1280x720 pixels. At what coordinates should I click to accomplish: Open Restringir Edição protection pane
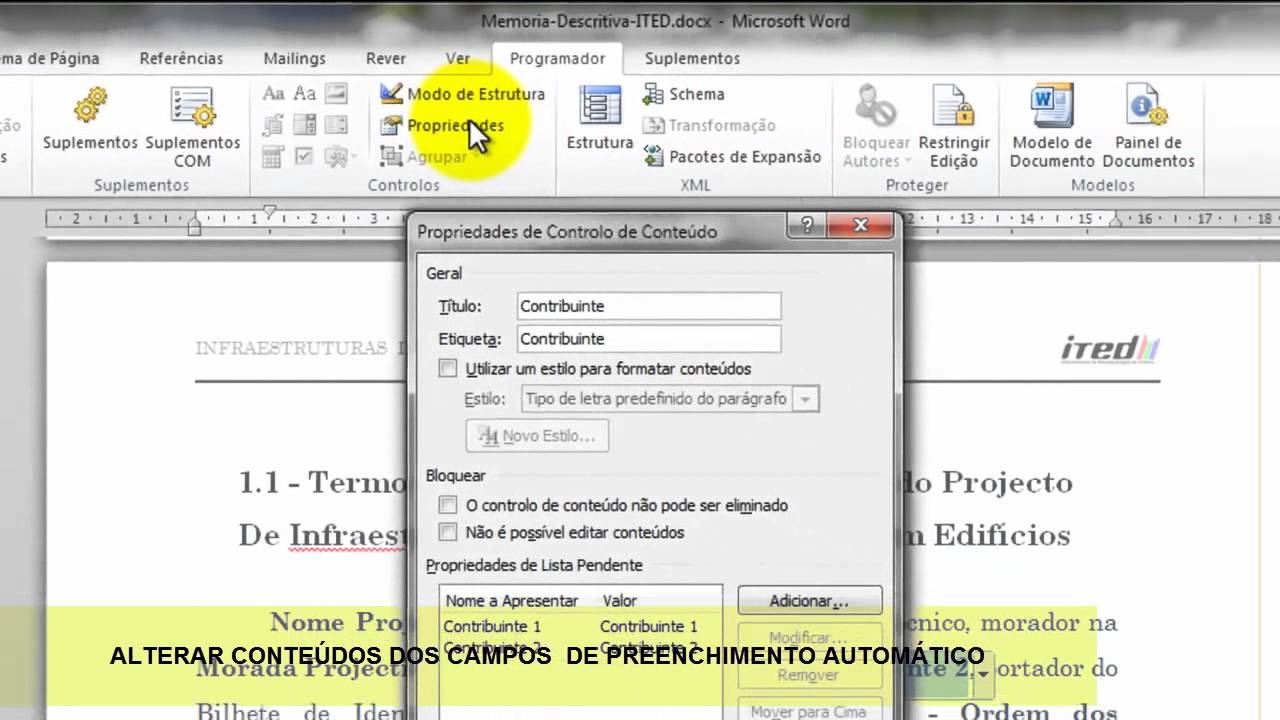[954, 127]
